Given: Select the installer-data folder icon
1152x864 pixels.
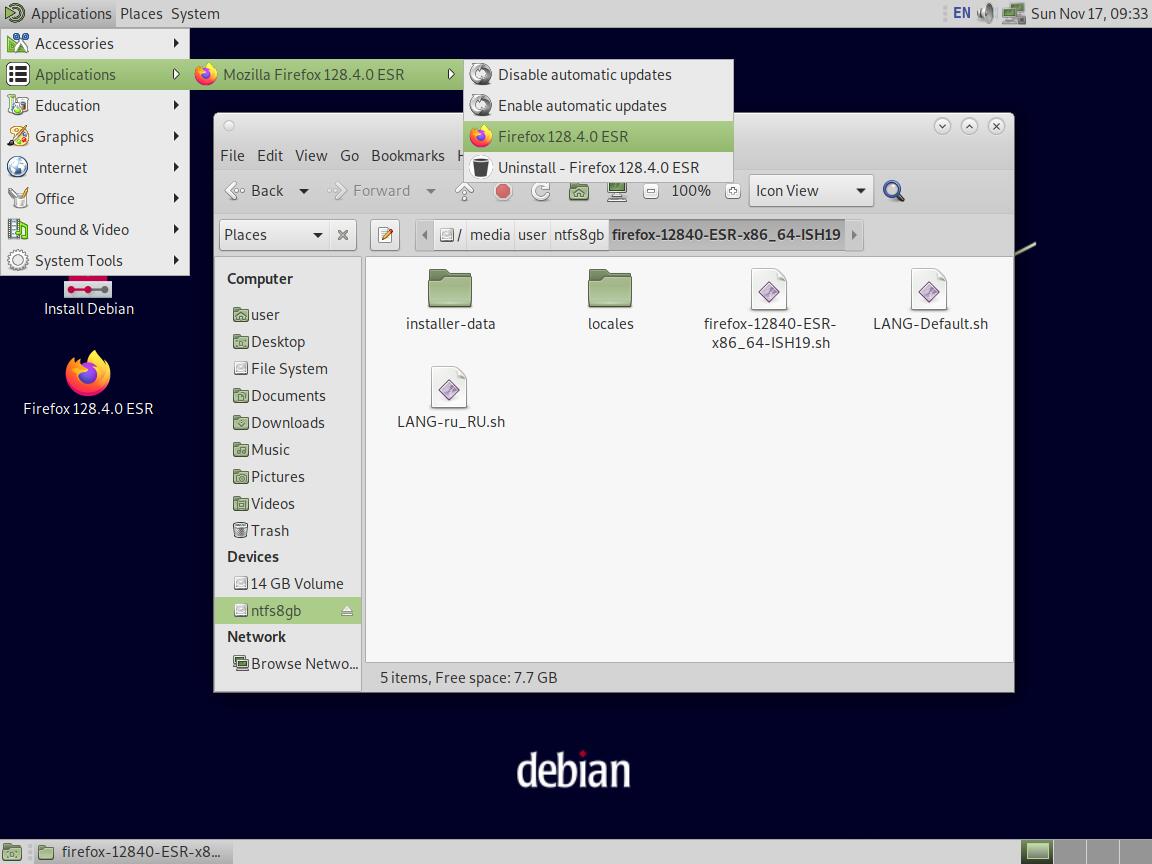Looking at the screenshot, I should 450,288.
